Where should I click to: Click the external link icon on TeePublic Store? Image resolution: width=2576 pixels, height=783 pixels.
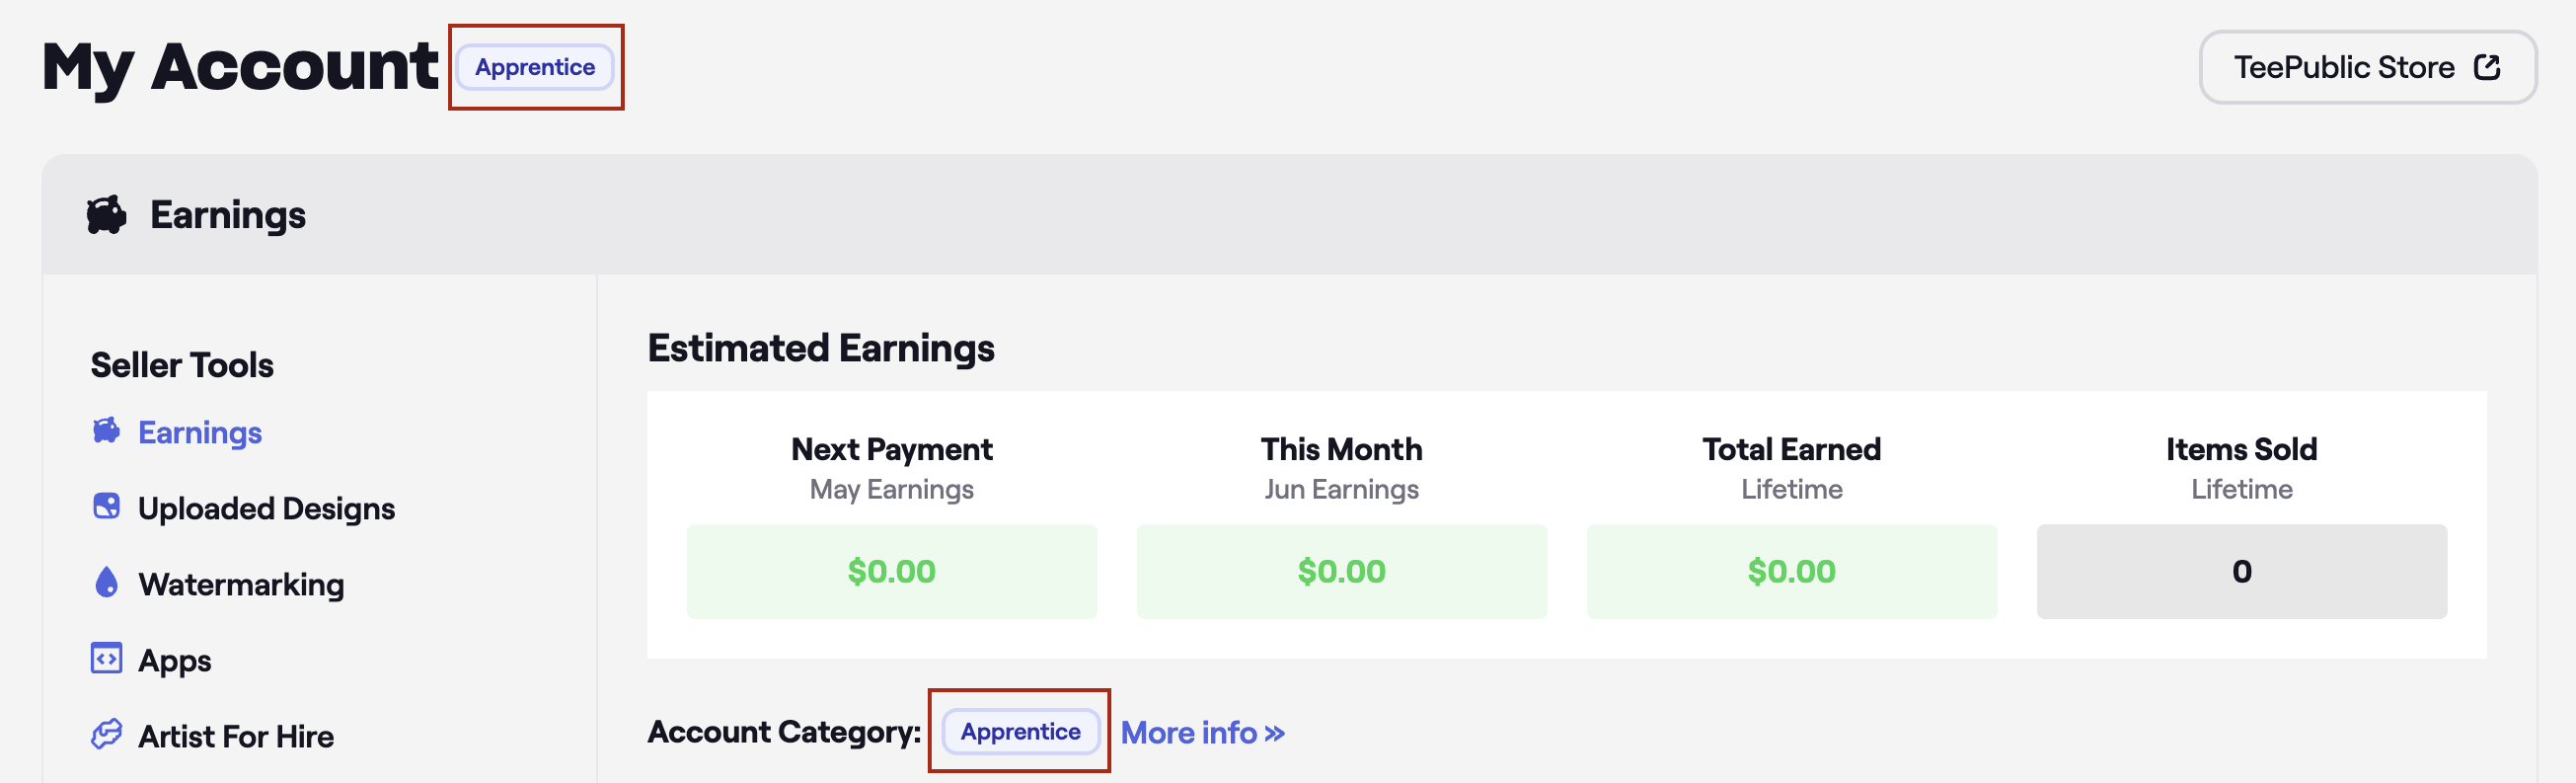pyautogui.click(x=2487, y=67)
